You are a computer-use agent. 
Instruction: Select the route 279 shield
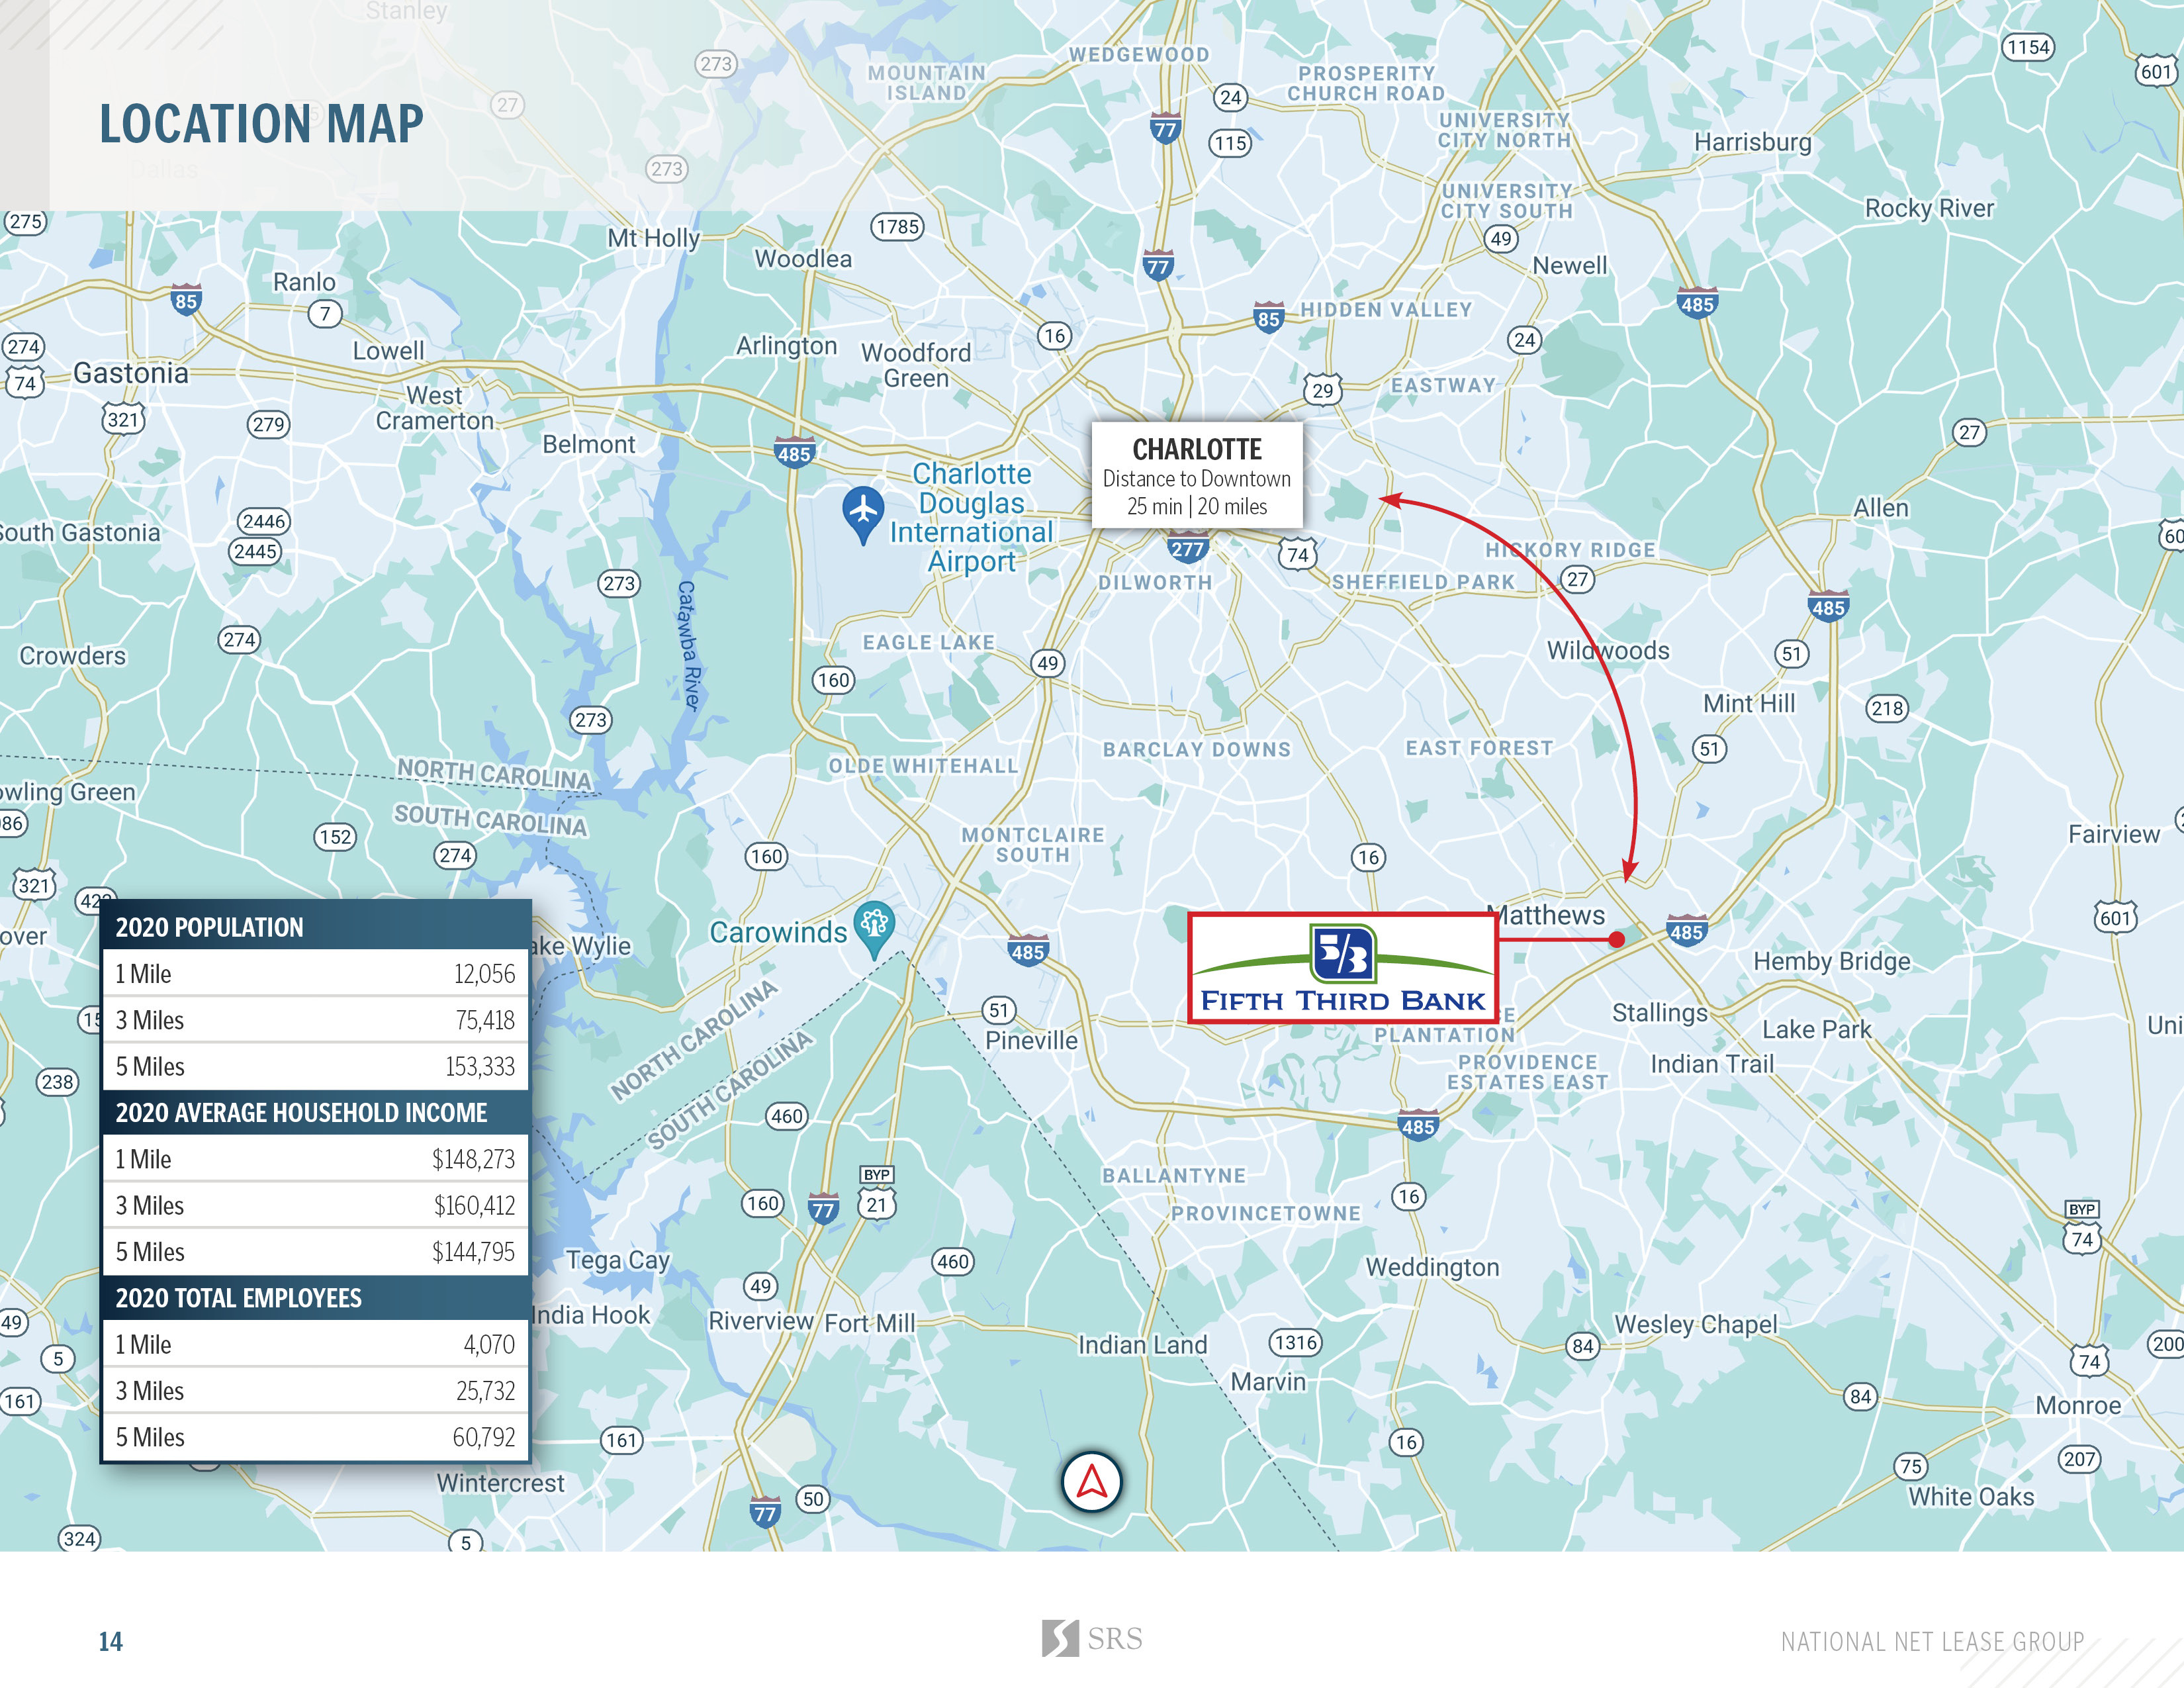point(268,424)
